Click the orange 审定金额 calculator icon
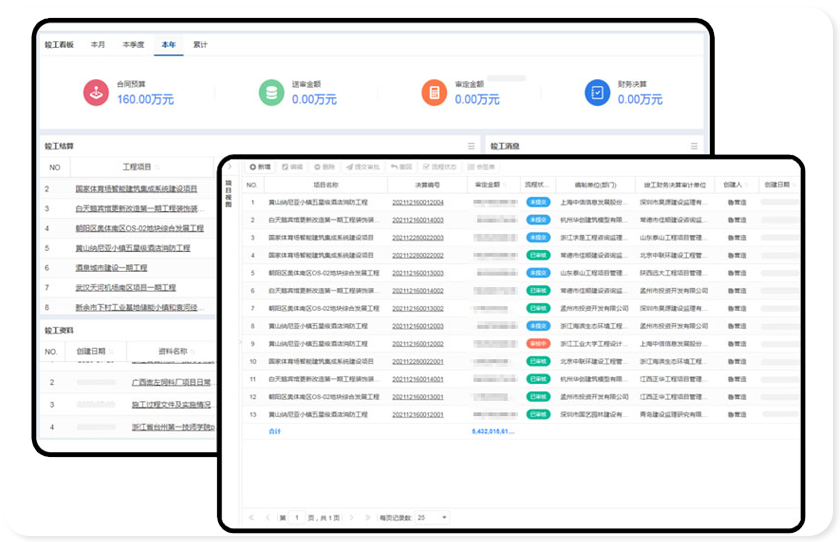This screenshot has height=542, width=840. click(x=434, y=93)
